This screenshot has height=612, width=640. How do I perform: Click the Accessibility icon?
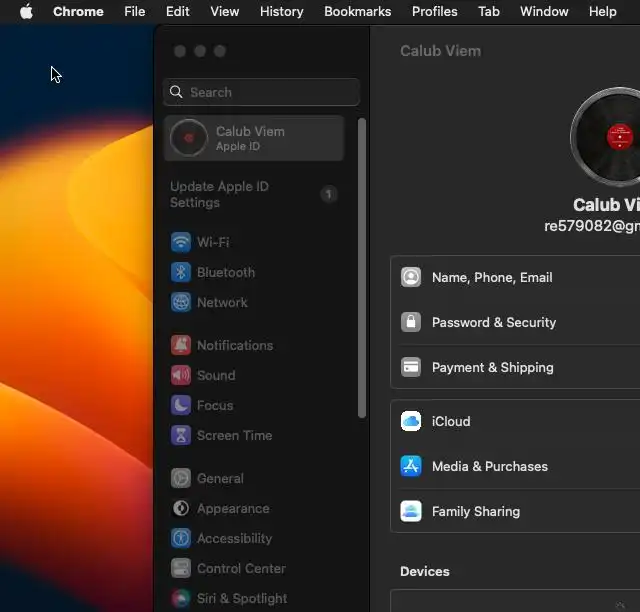(180, 539)
